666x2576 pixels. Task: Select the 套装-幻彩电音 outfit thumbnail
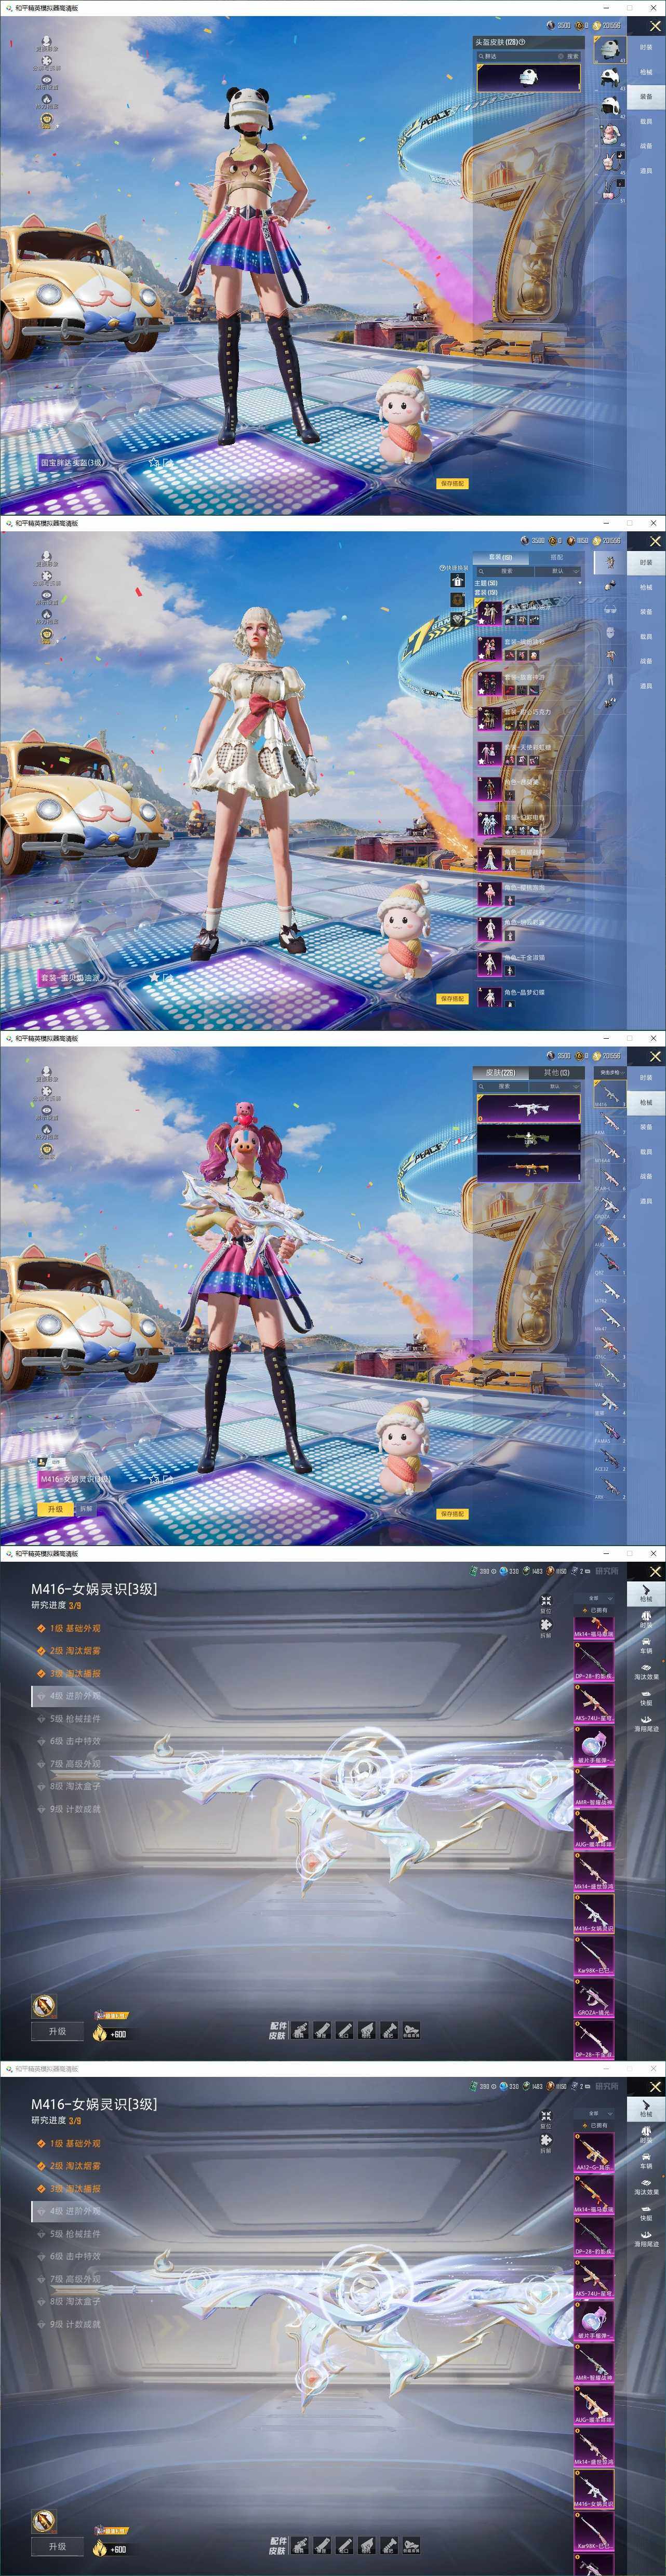489,823
